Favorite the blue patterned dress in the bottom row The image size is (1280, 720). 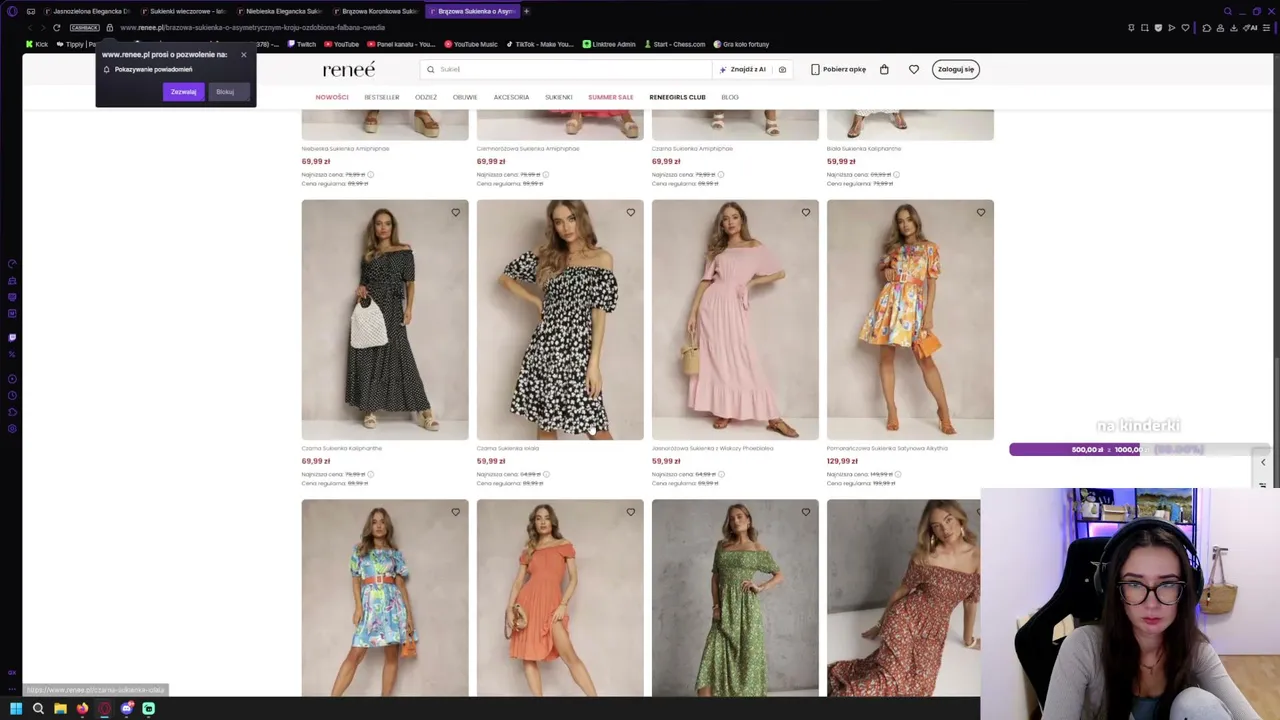455,512
